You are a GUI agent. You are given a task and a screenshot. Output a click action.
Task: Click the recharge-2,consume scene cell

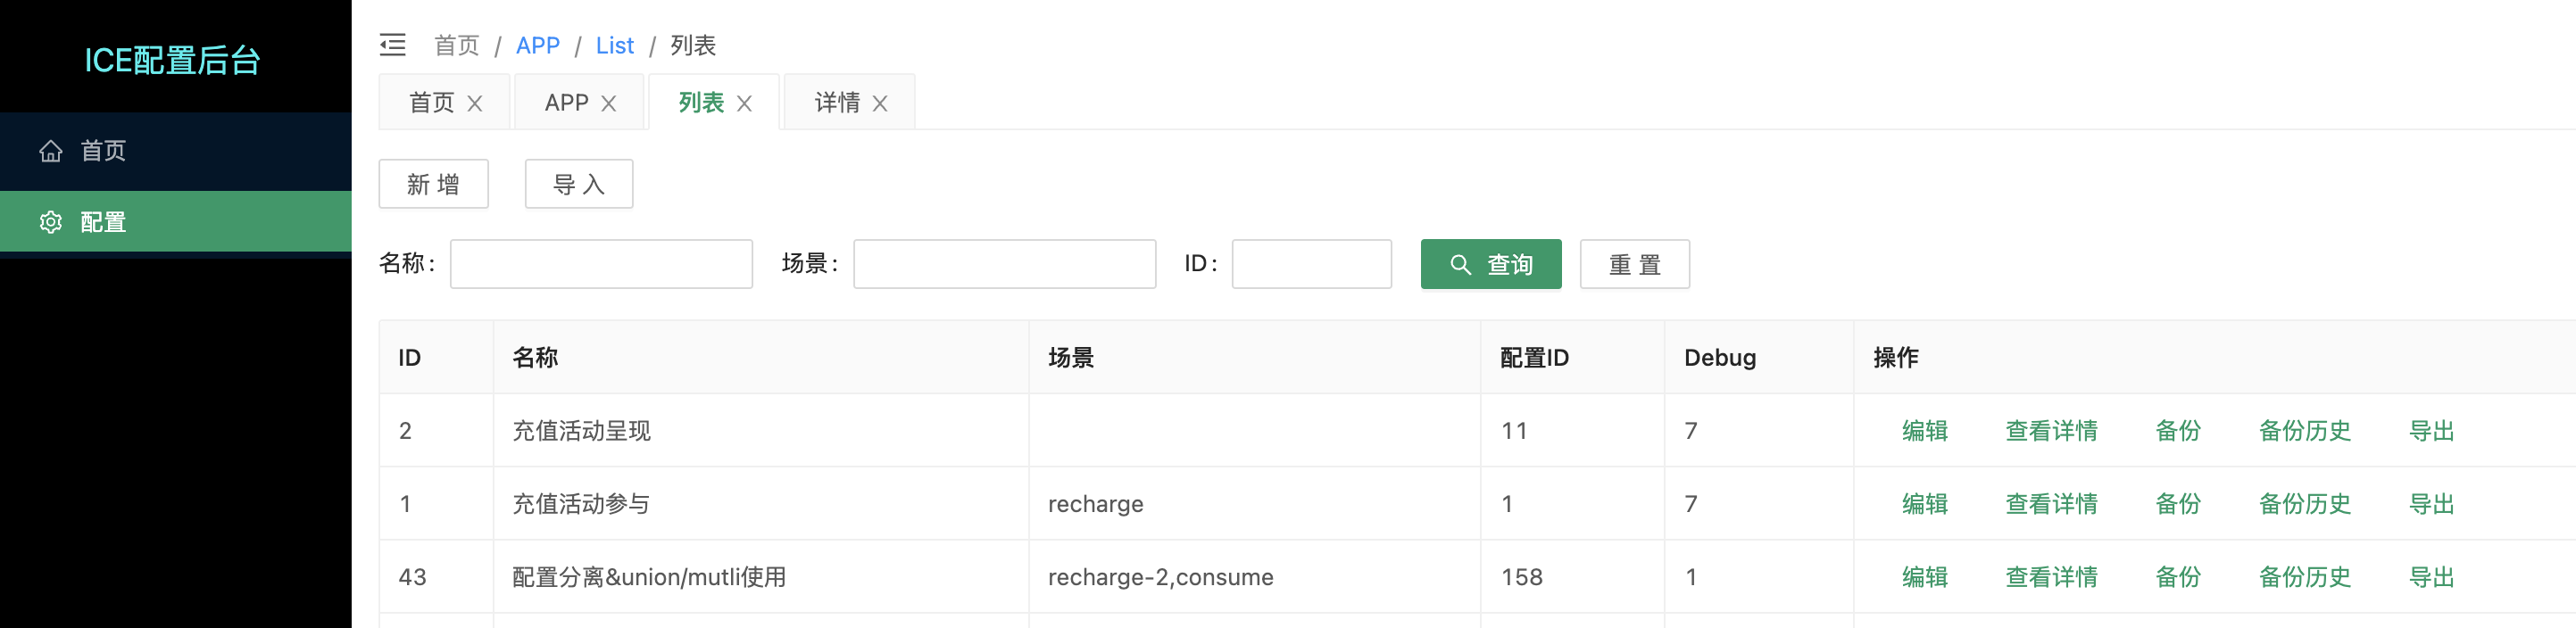click(x=1255, y=577)
